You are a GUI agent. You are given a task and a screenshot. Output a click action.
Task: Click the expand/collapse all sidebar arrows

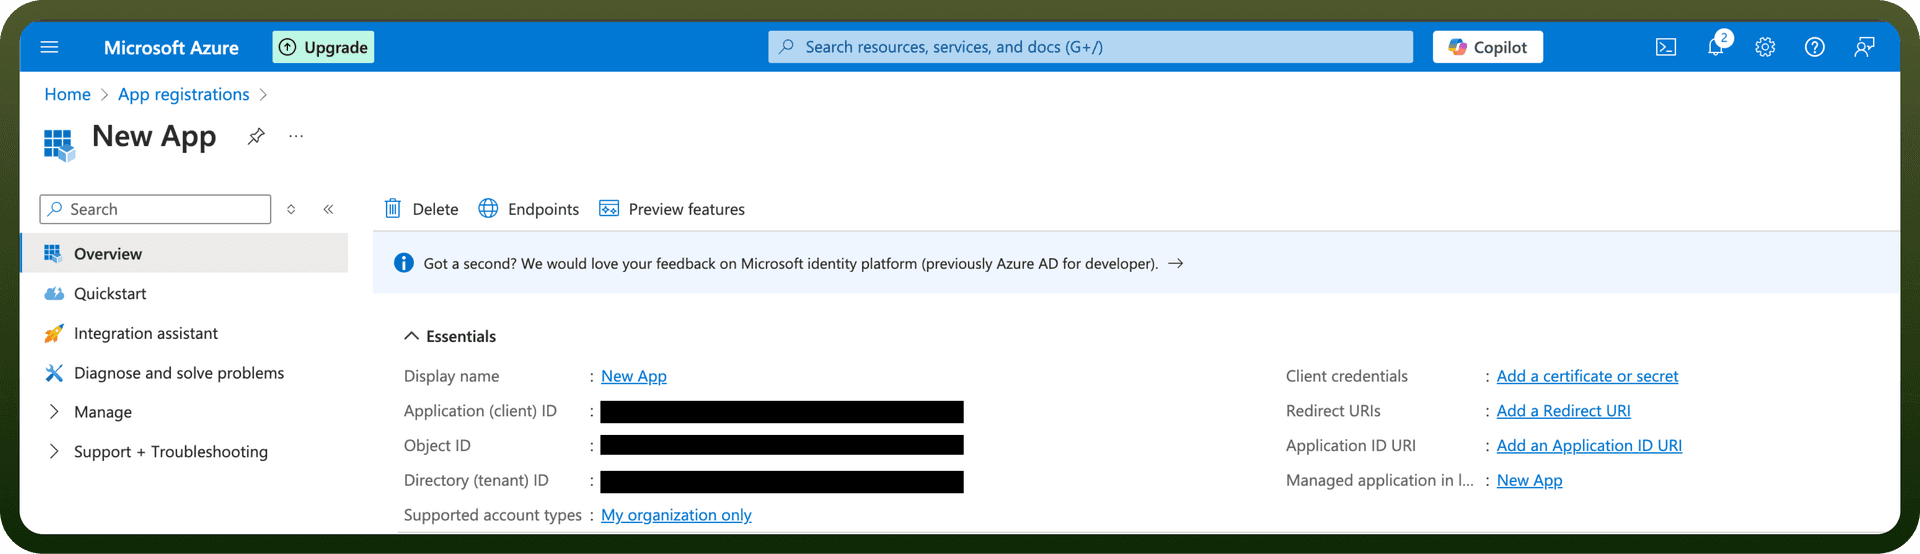click(291, 209)
